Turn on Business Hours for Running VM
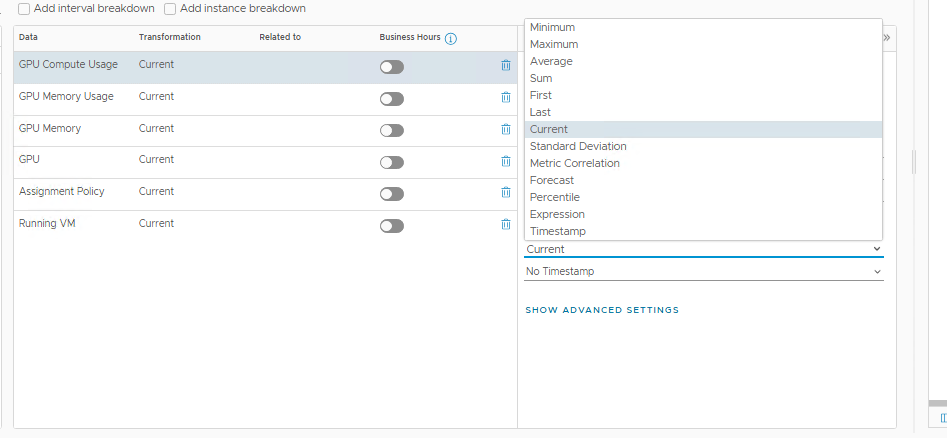Image resolution: width=947 pixels, height=438 pixels. (392, 226)
